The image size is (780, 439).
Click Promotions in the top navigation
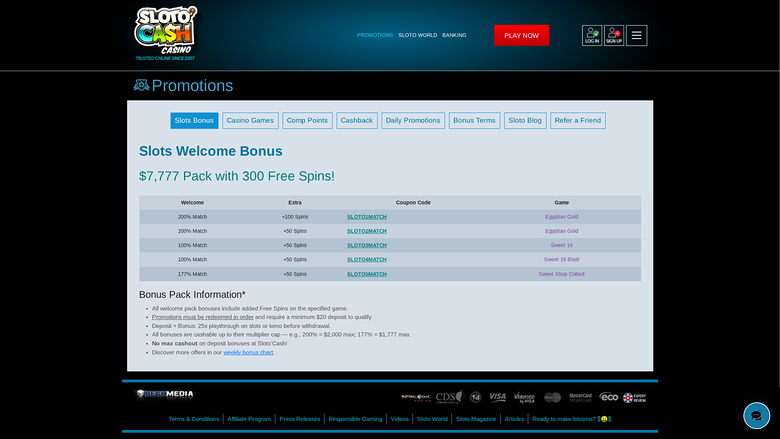pyautogui.click(x=375, y=35)
